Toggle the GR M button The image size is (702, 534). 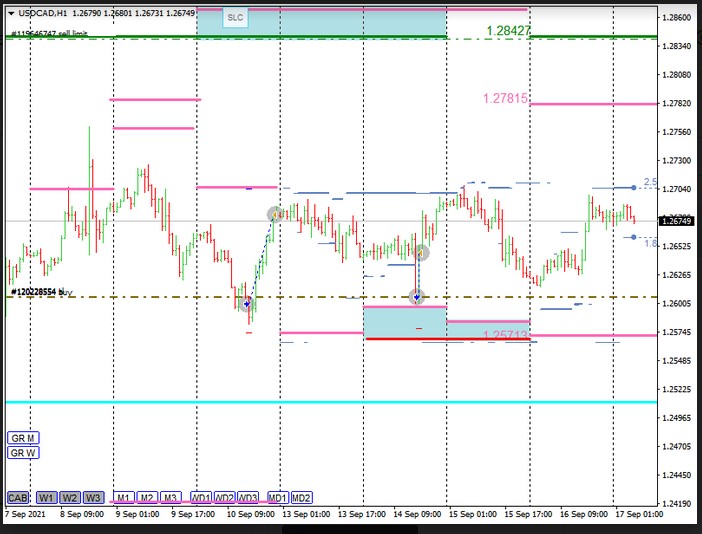pyautogui.click(x=22, y=438)
